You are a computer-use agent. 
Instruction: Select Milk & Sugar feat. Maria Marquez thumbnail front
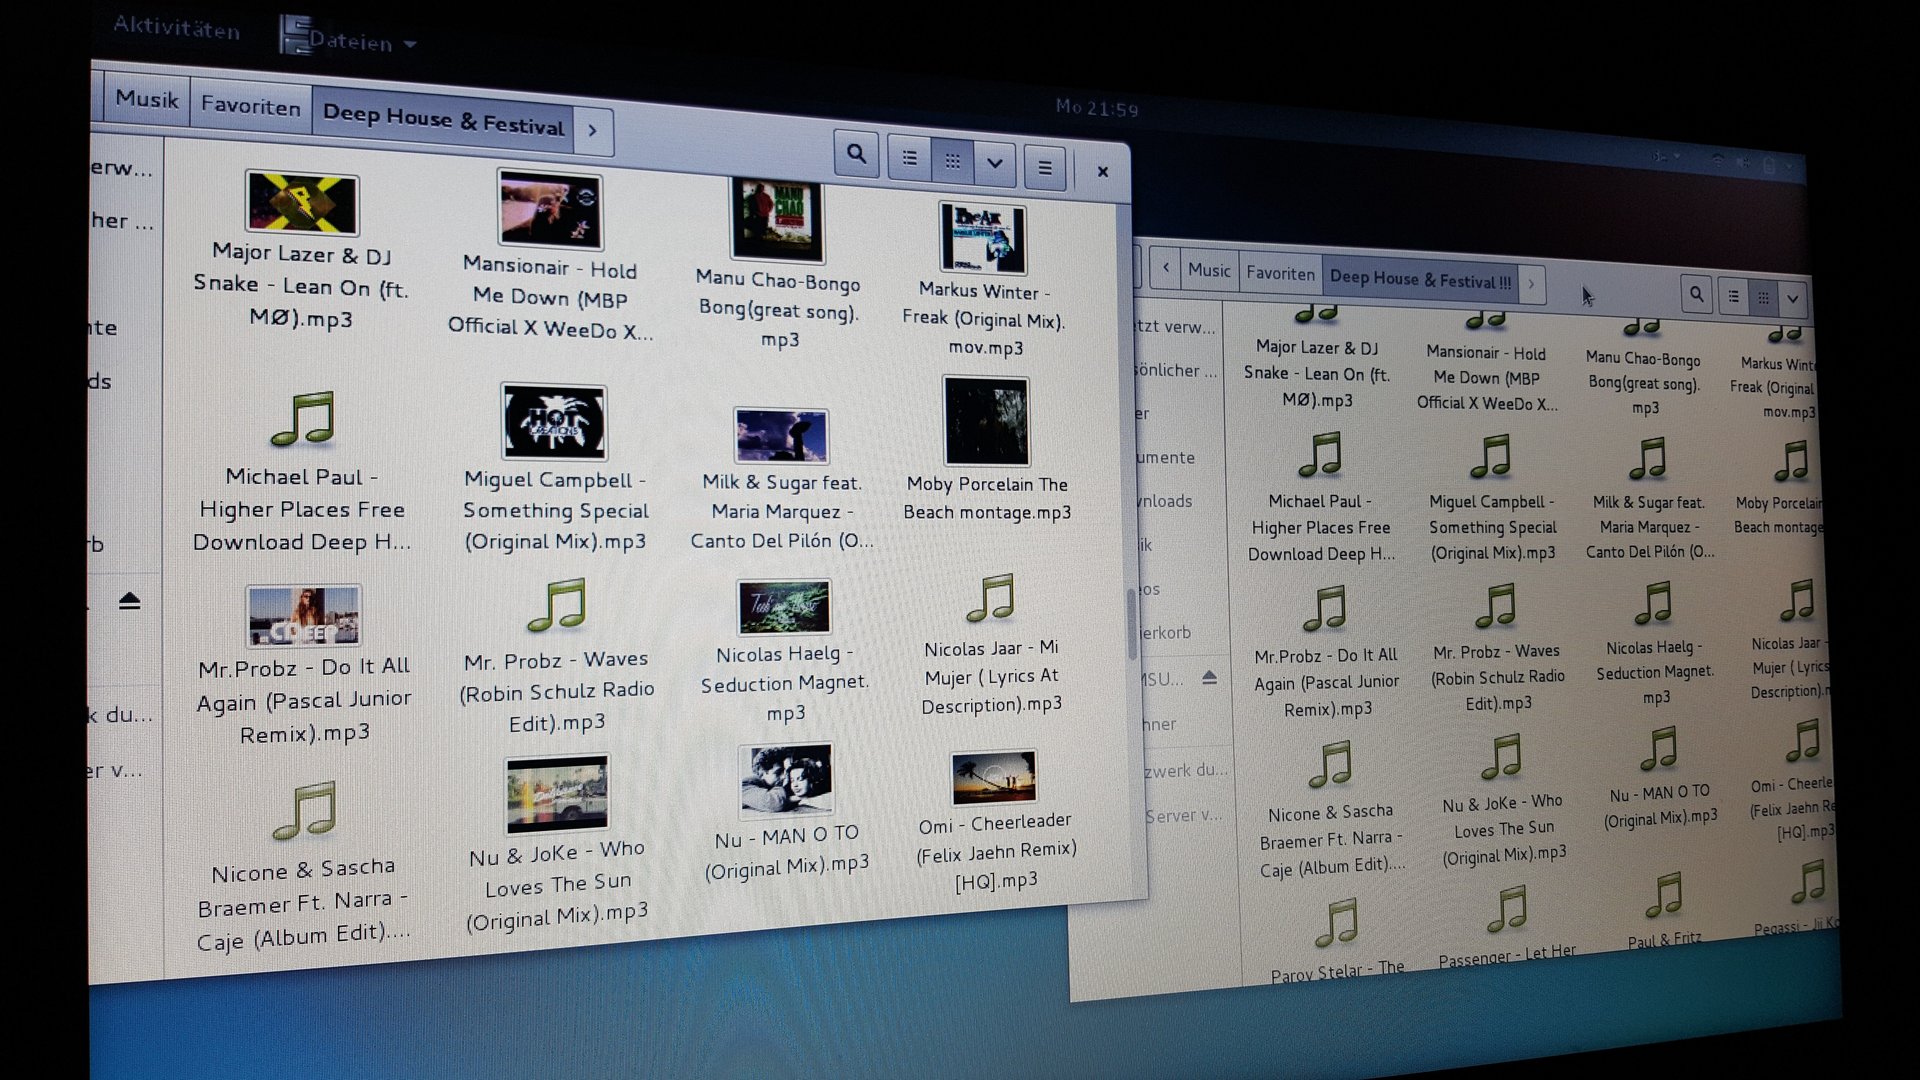[x=781, y=436]
